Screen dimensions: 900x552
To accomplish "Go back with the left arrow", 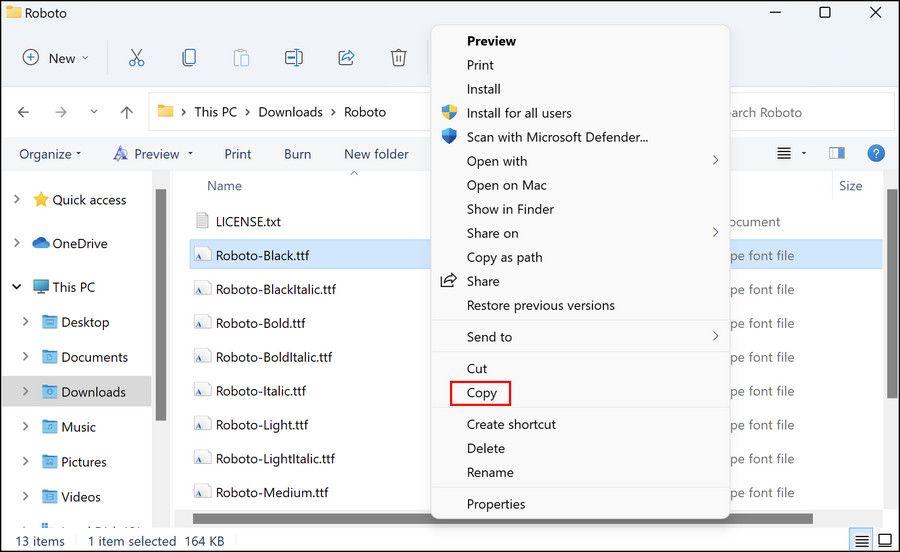I will [x=24, y=112].
